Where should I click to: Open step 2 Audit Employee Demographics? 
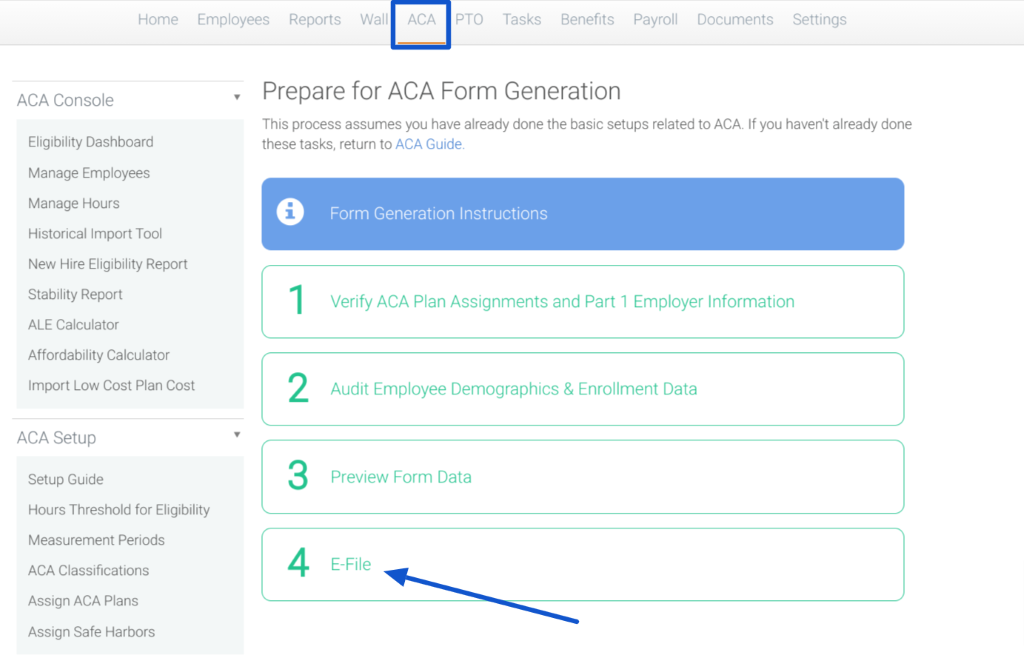point(583,389)
